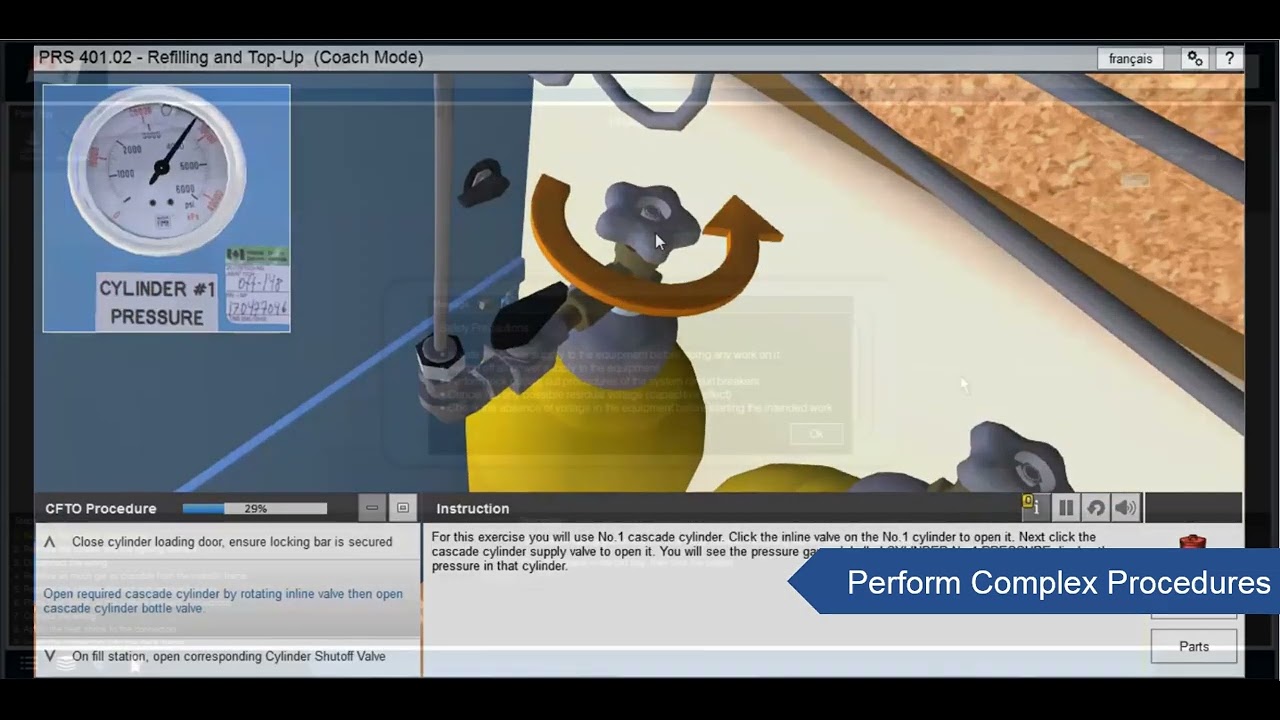The width and height of the screenshot is (1280, 720).
Task: Click the small black valve on wall
Action: pos(483,183)
